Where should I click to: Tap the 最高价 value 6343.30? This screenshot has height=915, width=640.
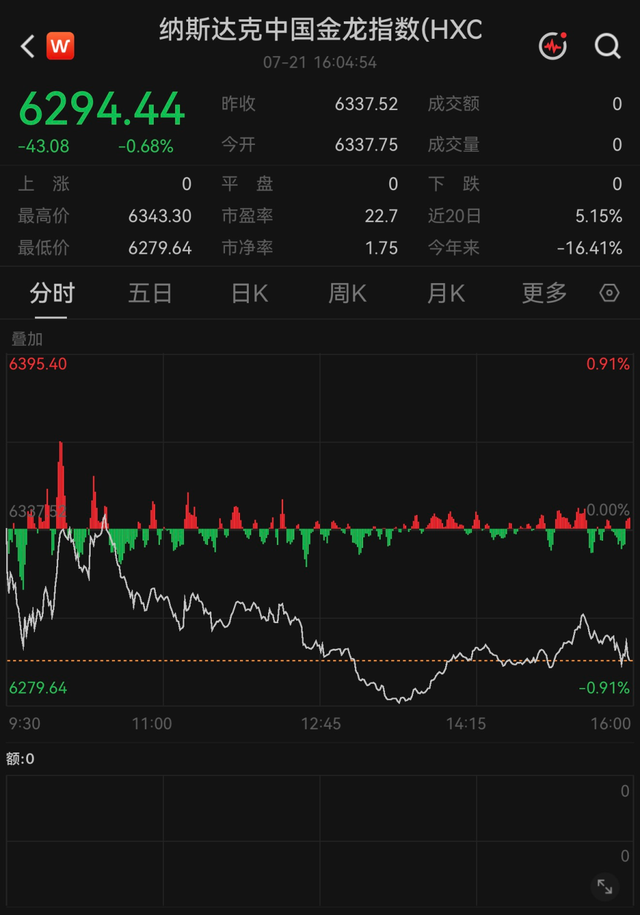[160, 216]
